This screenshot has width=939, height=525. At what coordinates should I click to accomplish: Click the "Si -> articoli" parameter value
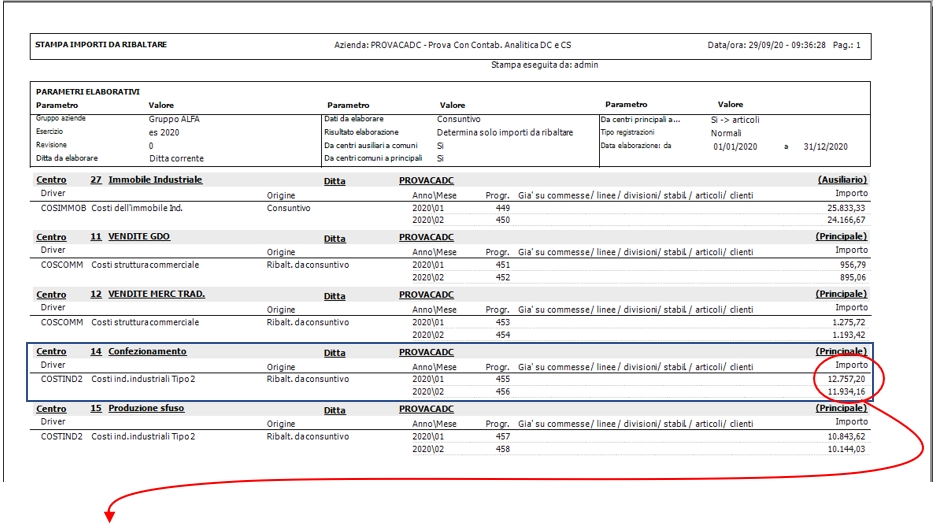(x=735, y=120)
